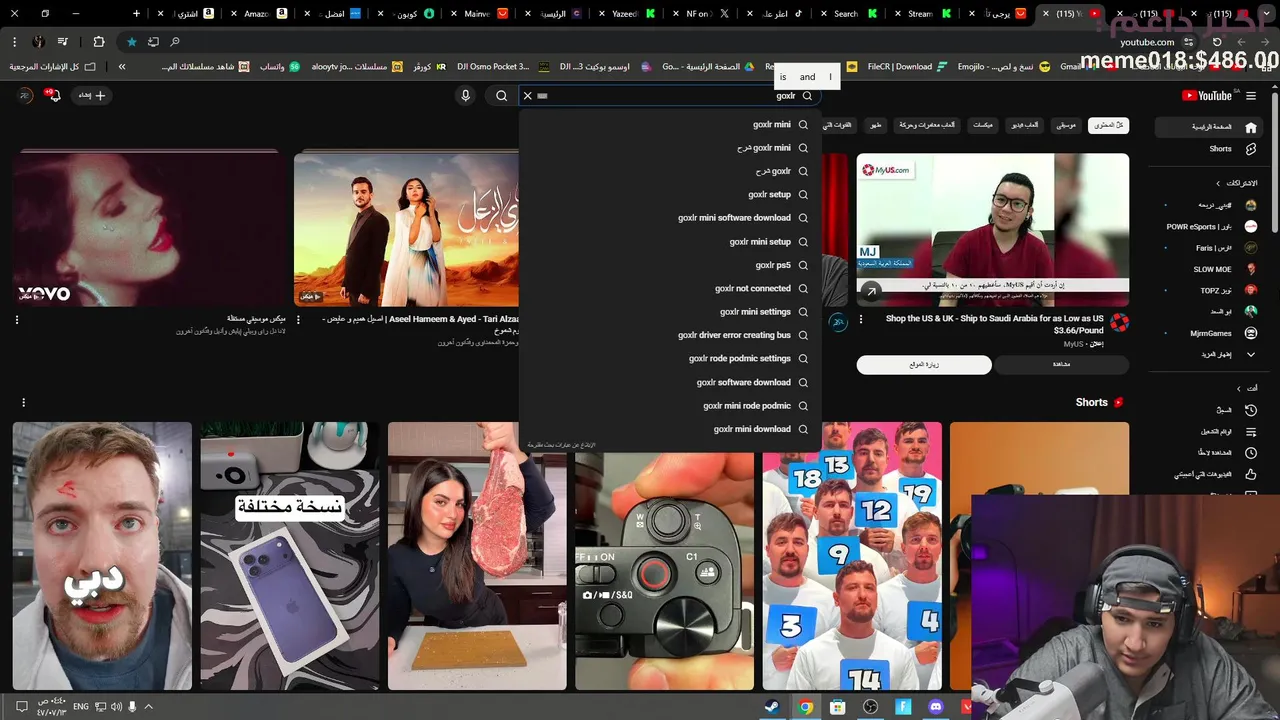1280x720 pixels.
Task: Open the watch later clock icon
Action: (1250, 452)
